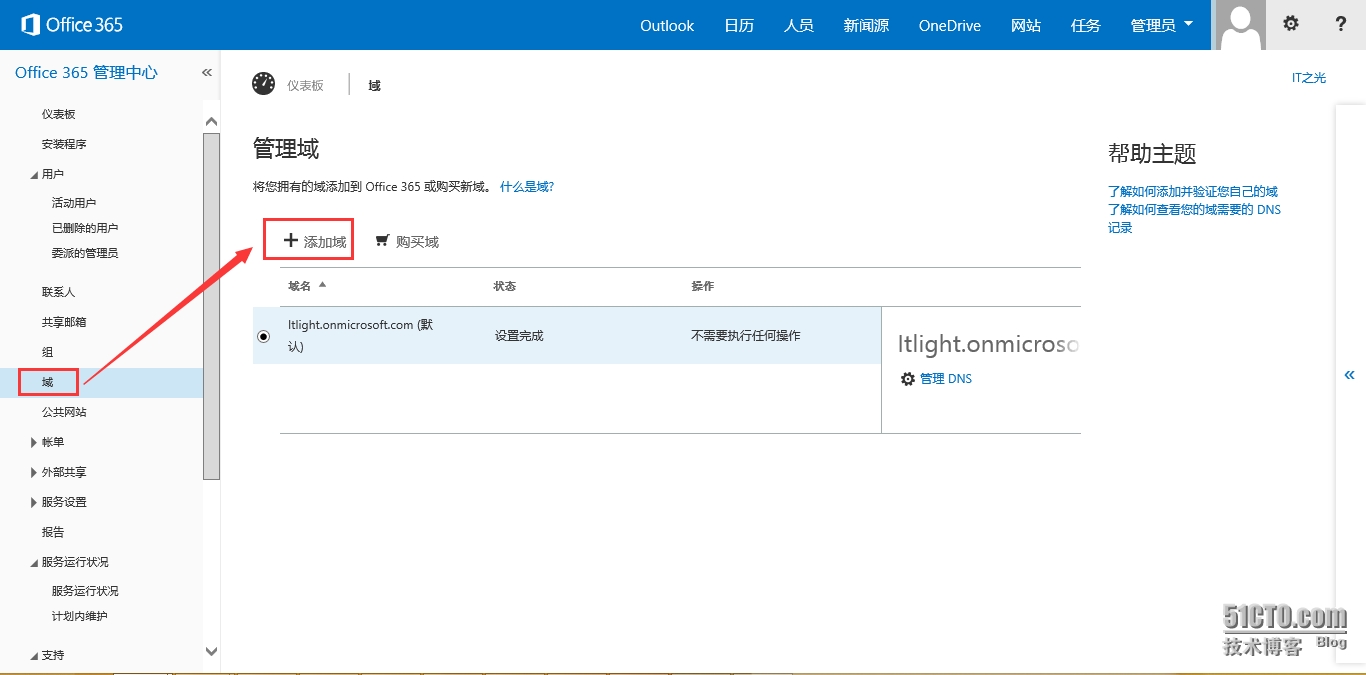Collapse the 用户 tree section
The image size is (1366, 675).
pos(35,175)
